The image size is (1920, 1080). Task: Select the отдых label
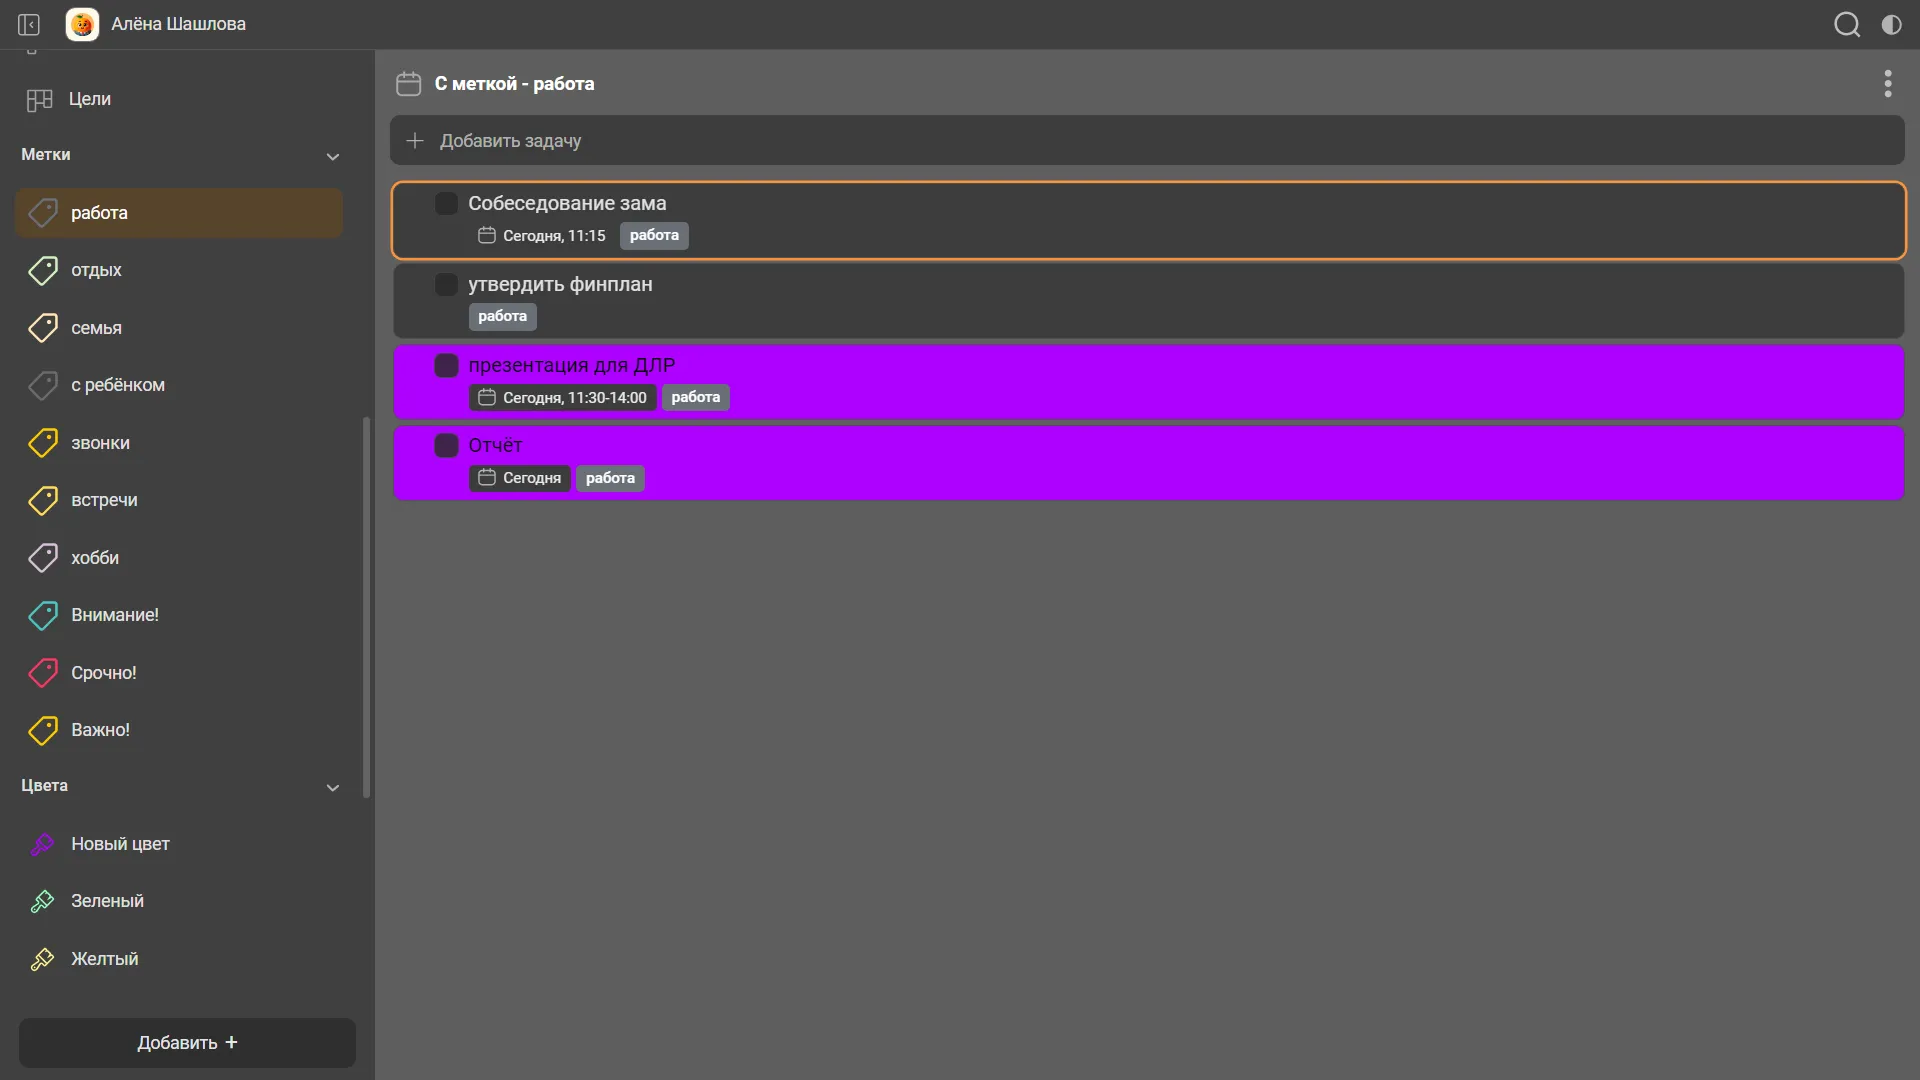pos(96,270)
